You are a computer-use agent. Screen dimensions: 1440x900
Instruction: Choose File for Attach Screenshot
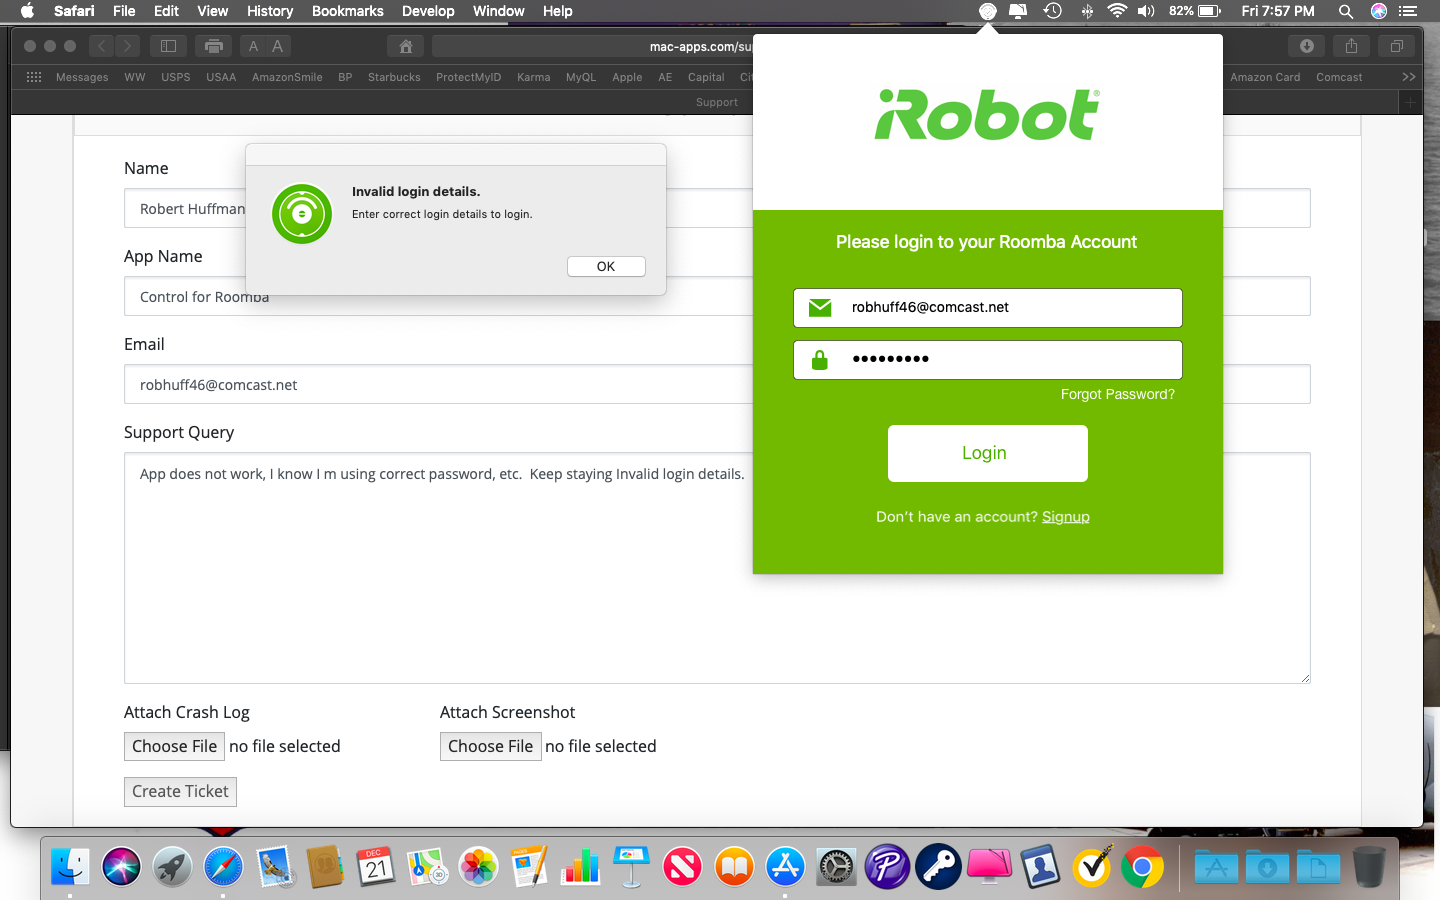(x=490, y=746)
